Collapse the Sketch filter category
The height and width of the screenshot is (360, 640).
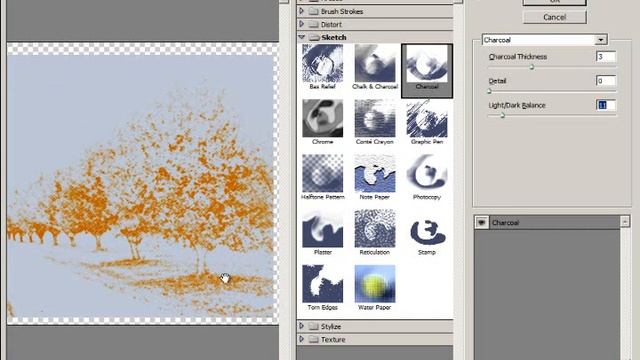coord(302,37)
